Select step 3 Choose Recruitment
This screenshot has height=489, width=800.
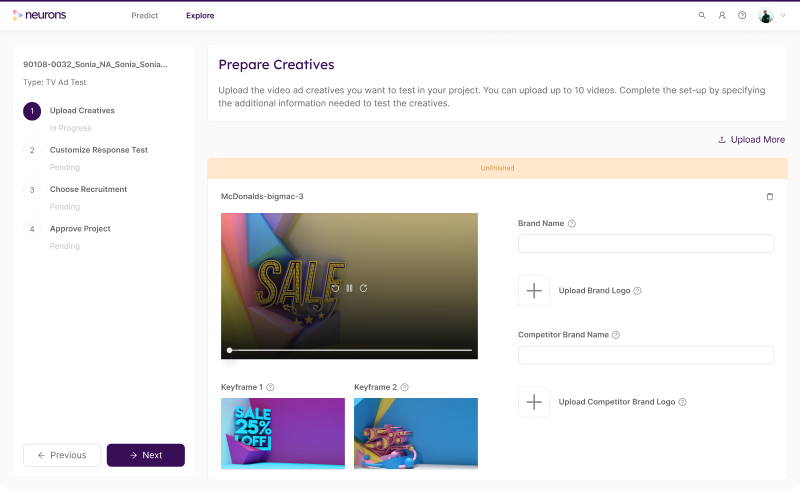[x=88, y=189]
